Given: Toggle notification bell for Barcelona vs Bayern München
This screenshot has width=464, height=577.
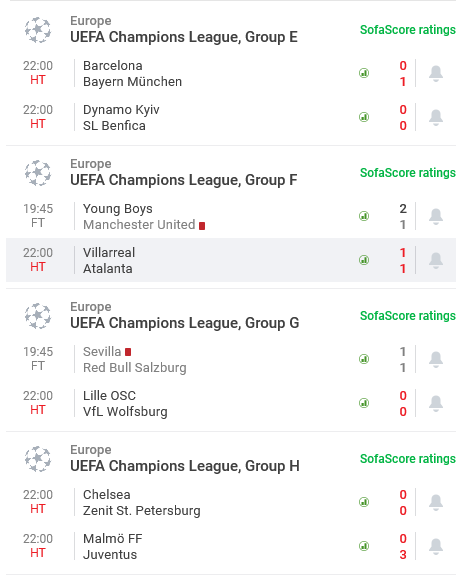Looking at the screenshot, I should pos(436,73).
